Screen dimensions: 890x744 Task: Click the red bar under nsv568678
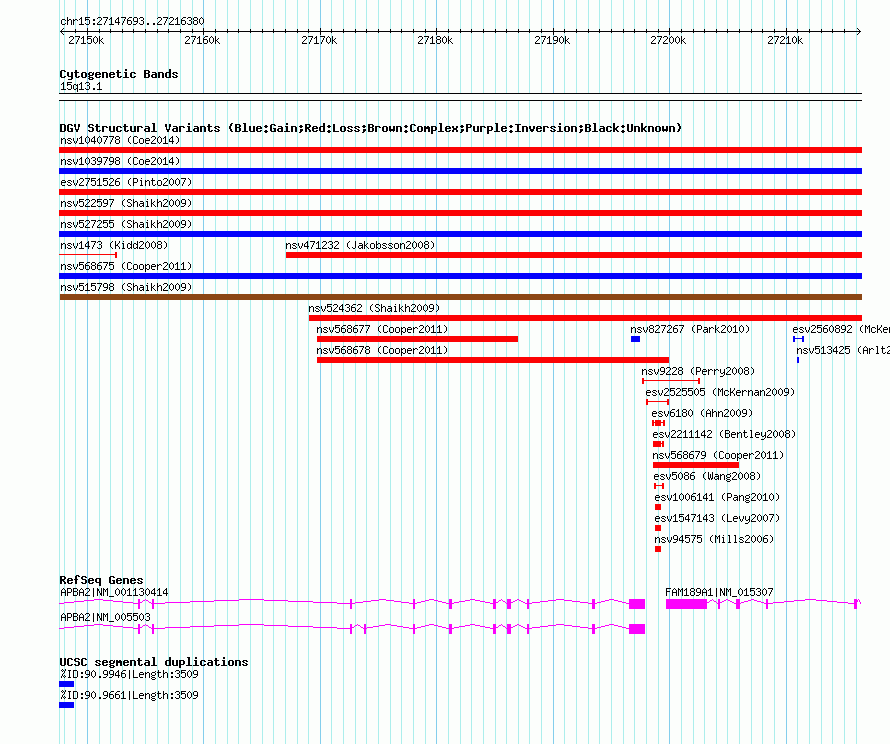point(493,360)
